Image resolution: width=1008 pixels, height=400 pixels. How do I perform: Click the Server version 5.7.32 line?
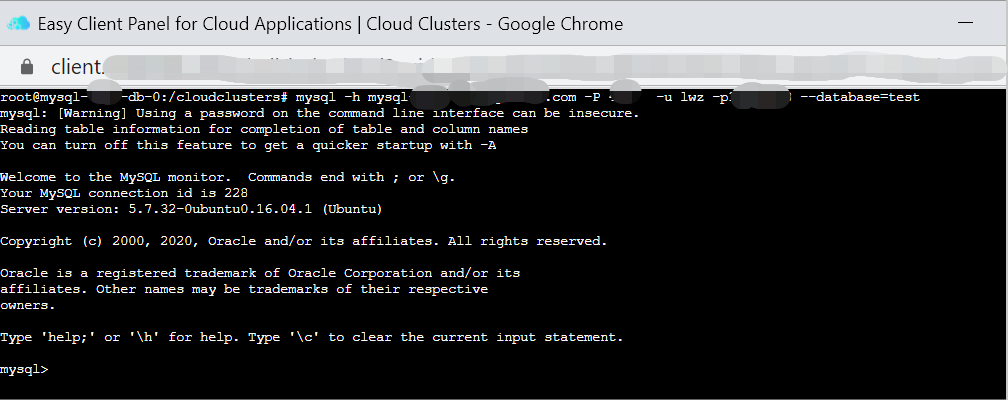pos(191,209)
